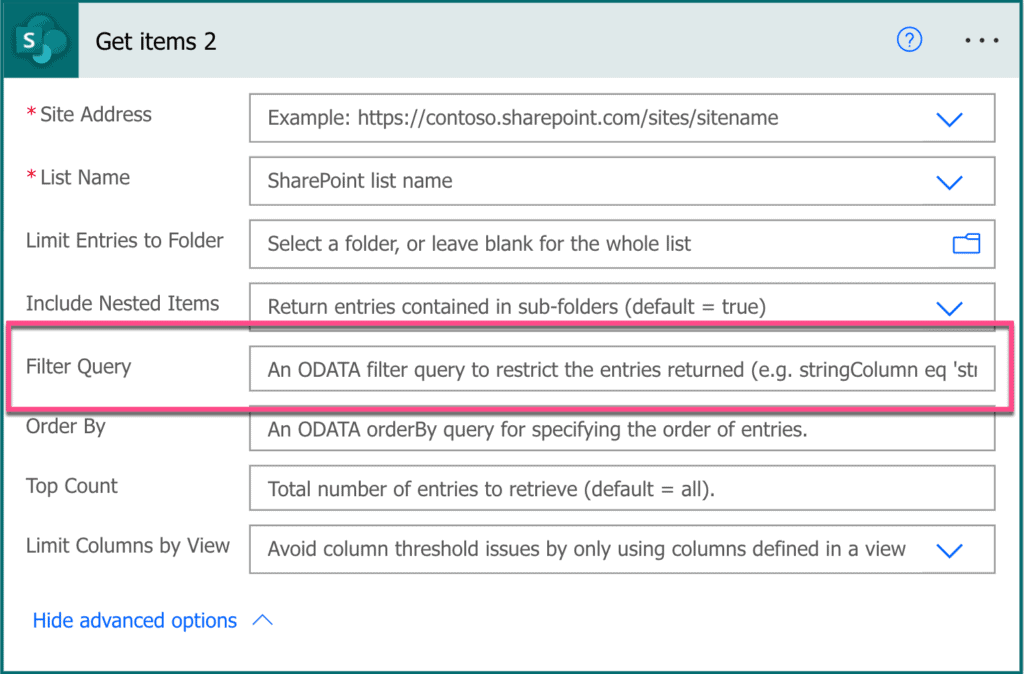Select the Filter Query input field
The width and height of the screenshot is (1024, 674).
(600, 369)
